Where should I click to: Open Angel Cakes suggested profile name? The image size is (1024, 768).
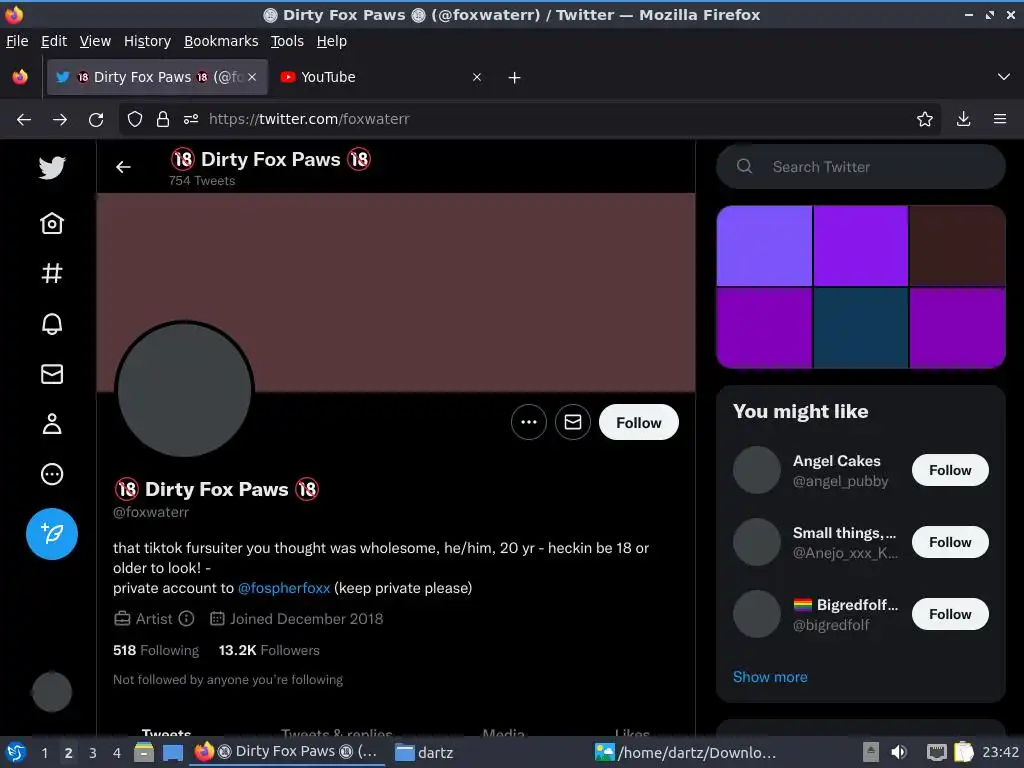[x=837, y=460]
